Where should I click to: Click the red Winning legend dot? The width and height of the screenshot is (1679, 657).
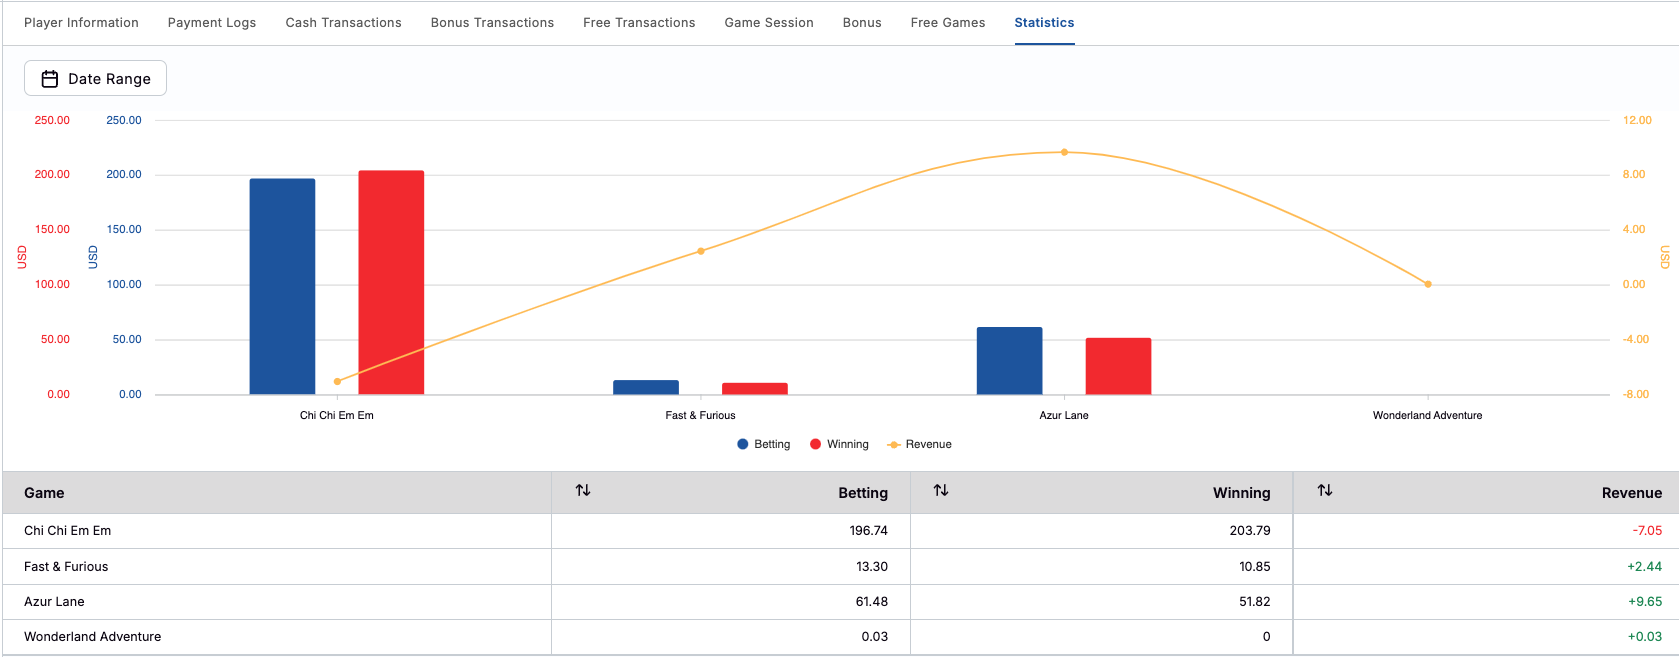click(816, 444)
